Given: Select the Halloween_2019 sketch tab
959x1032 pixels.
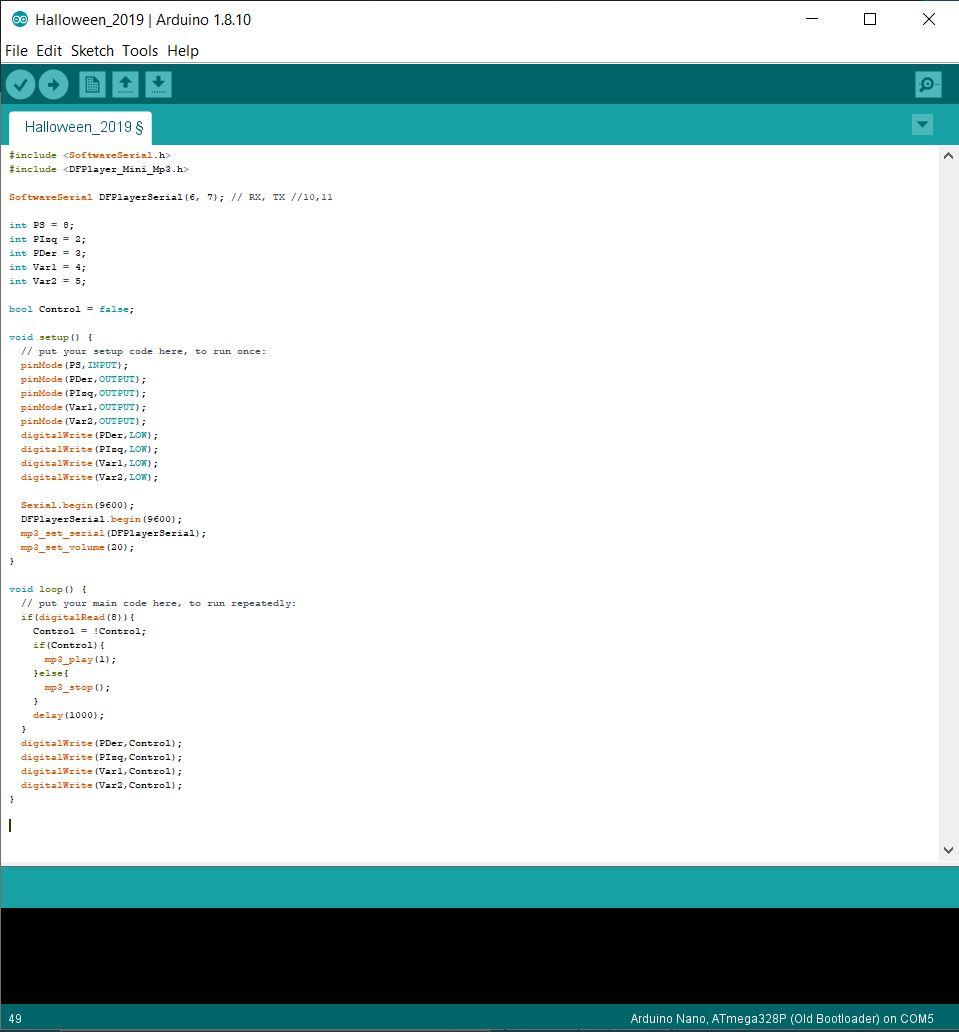Looking at the screenshot, I should [82, 127].
